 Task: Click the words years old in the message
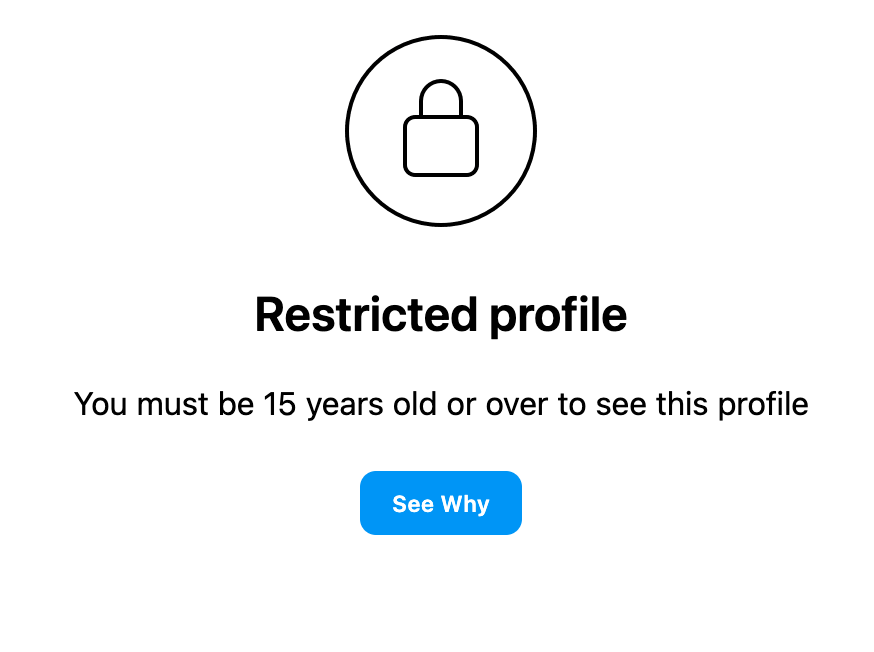pos(371,405)
